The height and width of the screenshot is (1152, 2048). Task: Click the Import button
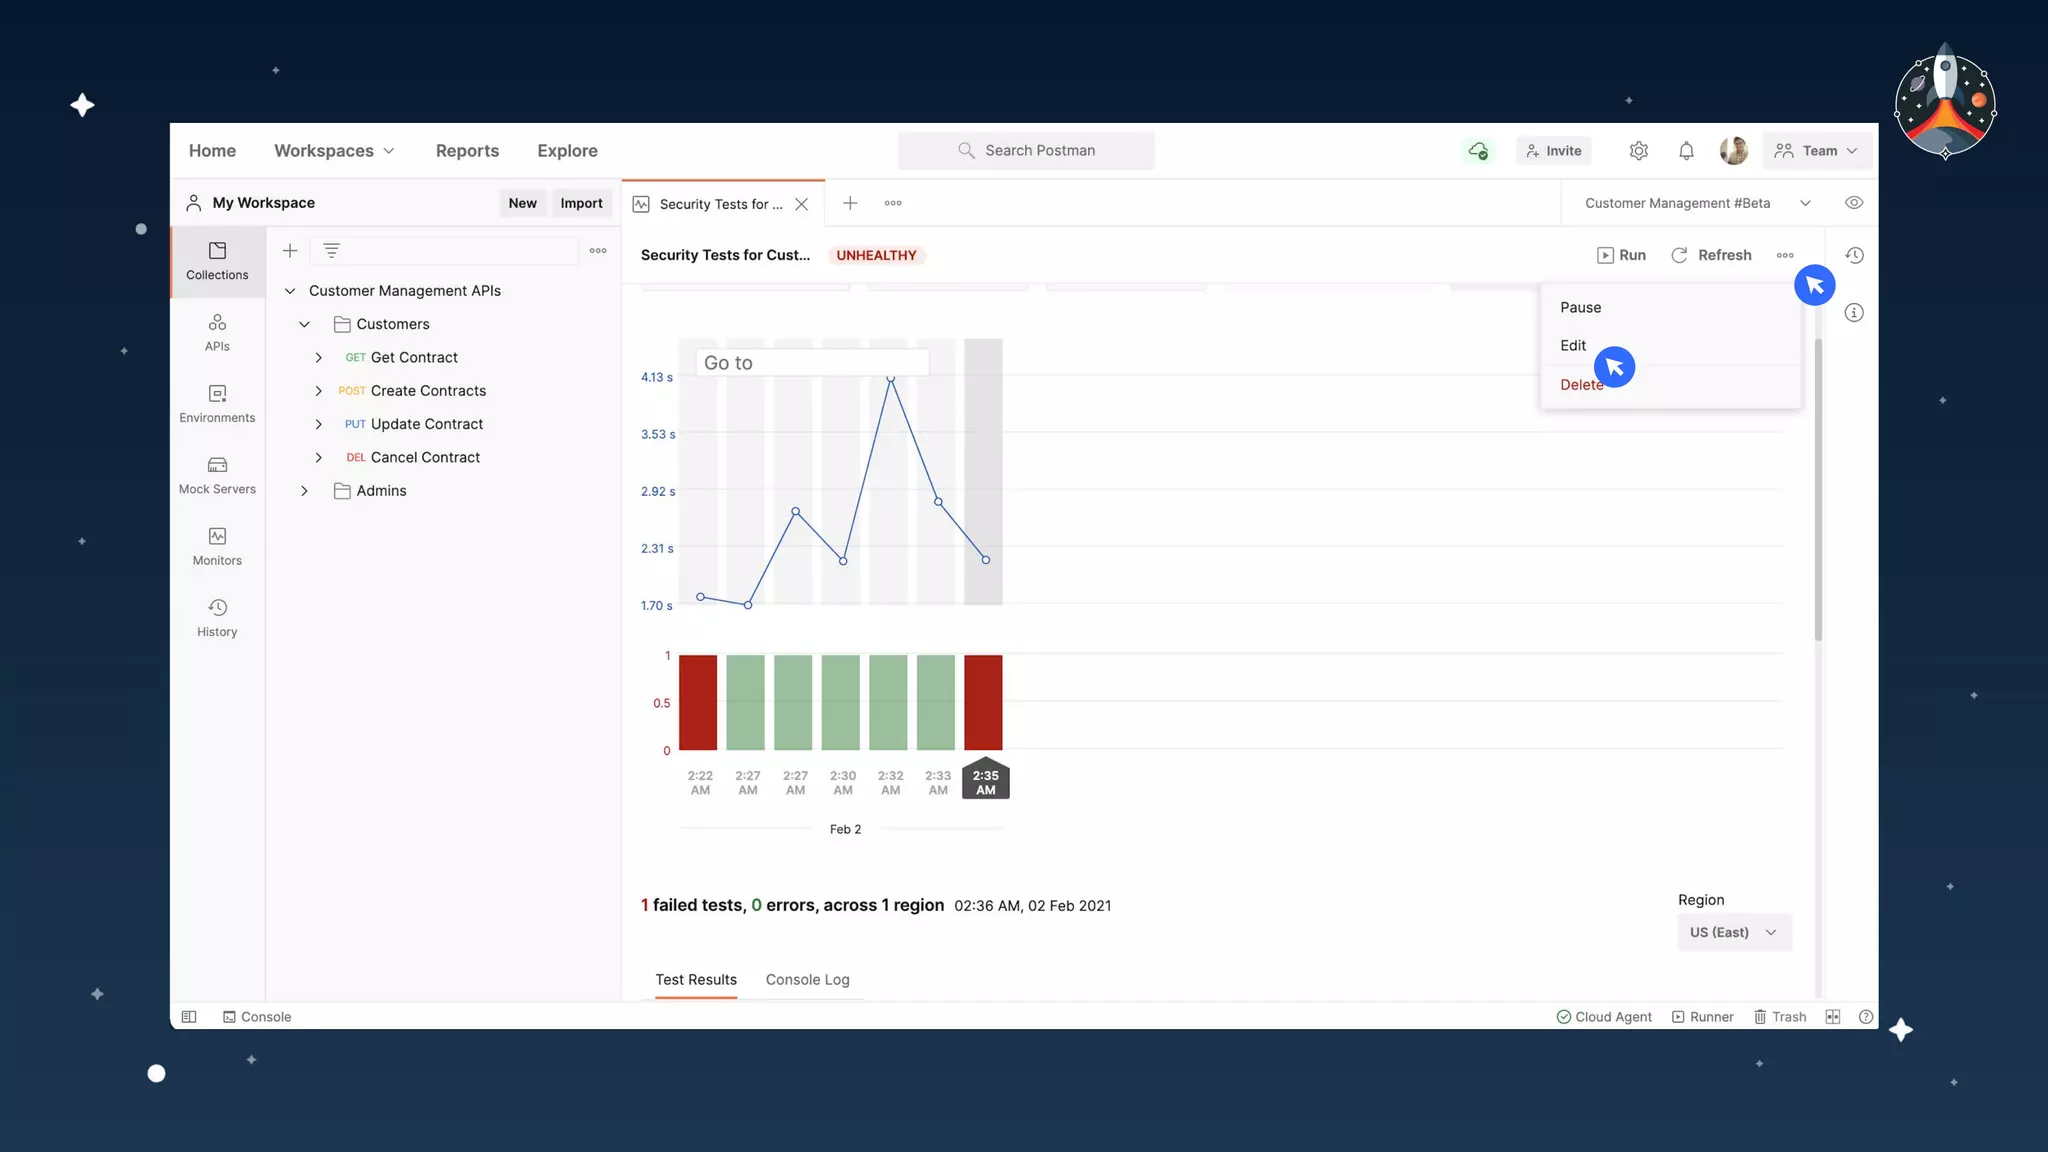point(581,203)
